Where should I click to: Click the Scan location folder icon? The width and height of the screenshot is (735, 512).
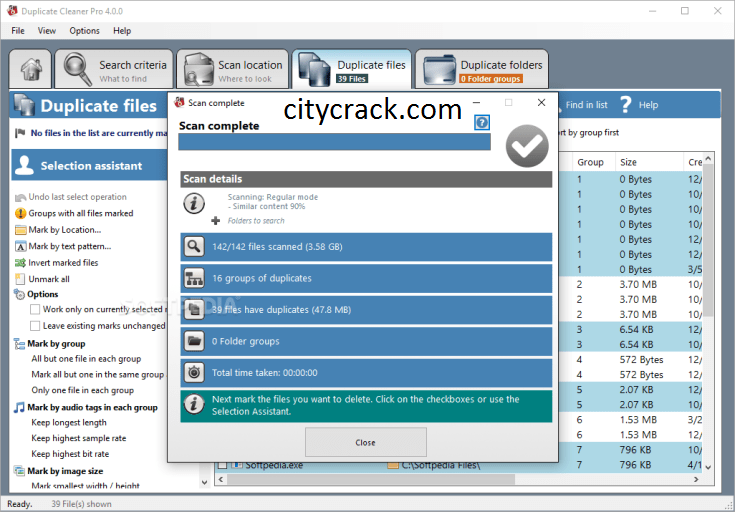[x=198, y=70]
